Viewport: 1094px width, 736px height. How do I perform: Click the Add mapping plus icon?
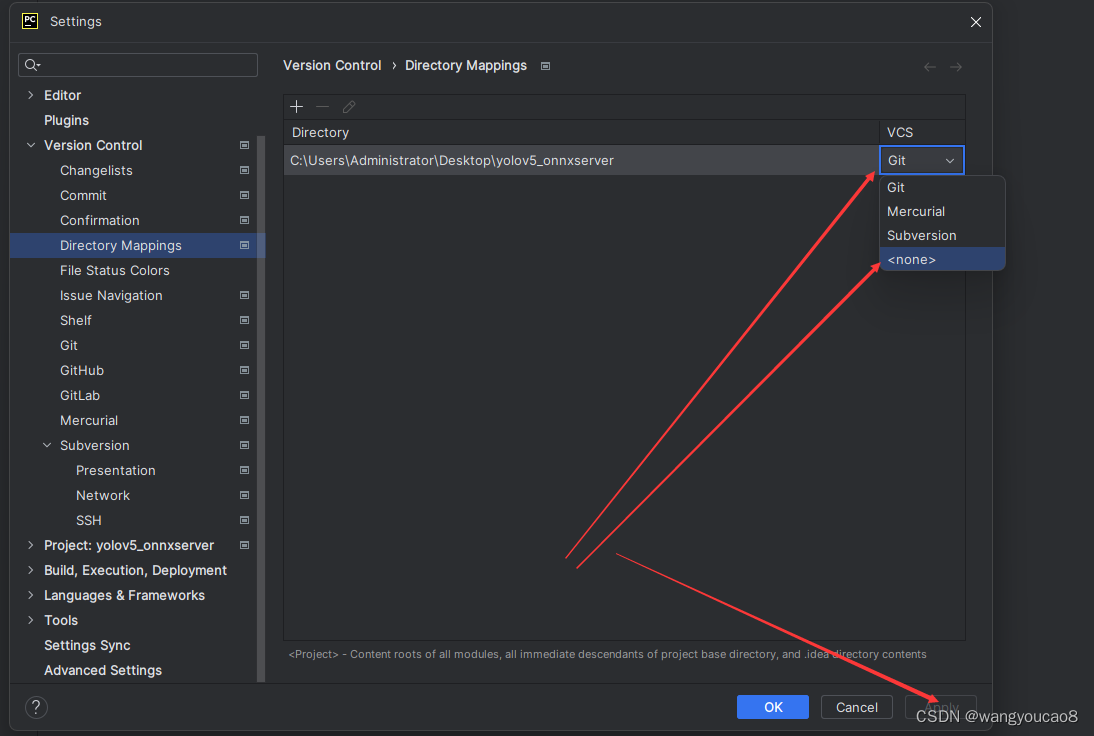(296, 106)
